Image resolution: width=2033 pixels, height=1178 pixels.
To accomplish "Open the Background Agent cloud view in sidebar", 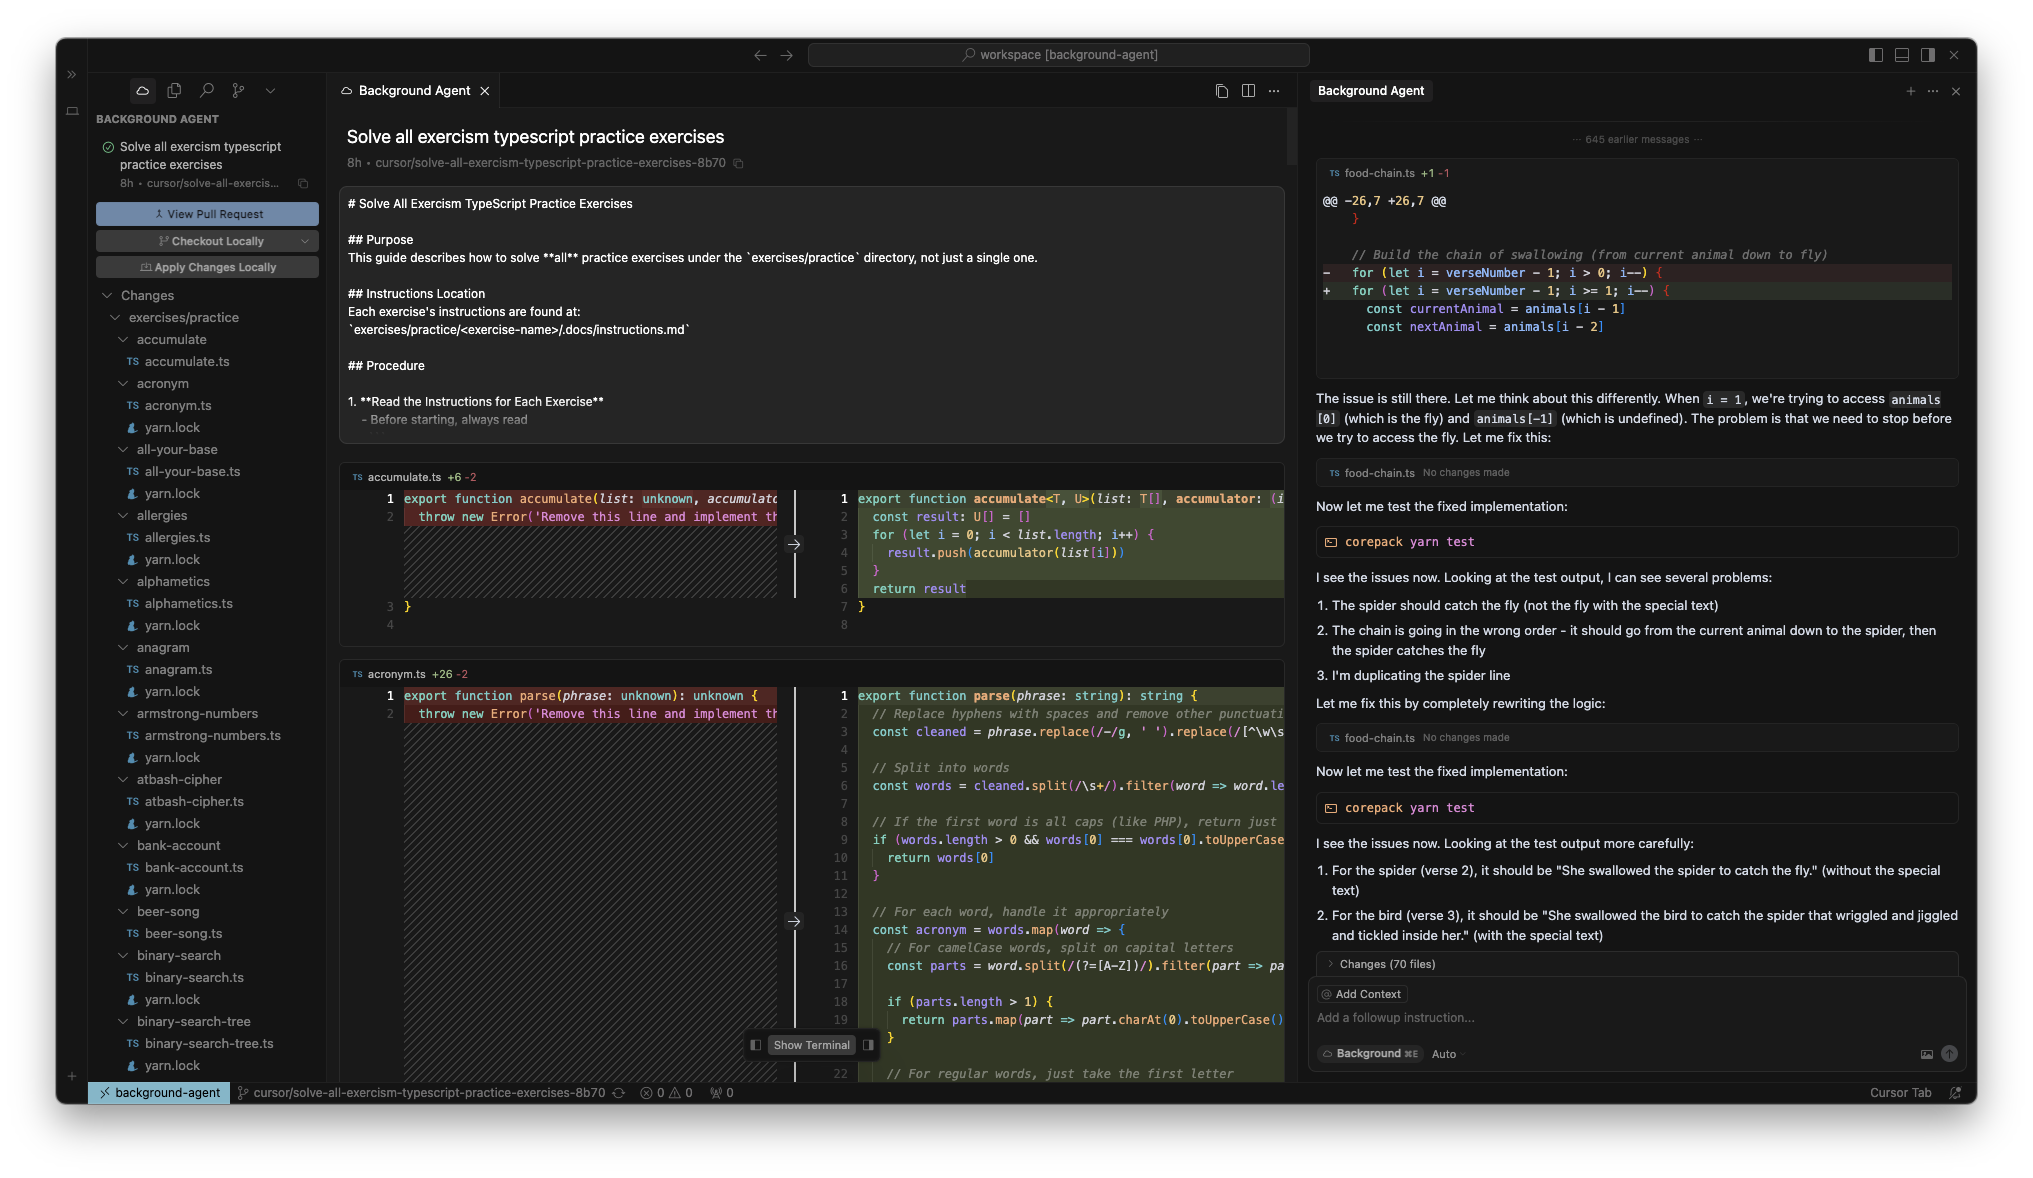I will pos(143,91).
